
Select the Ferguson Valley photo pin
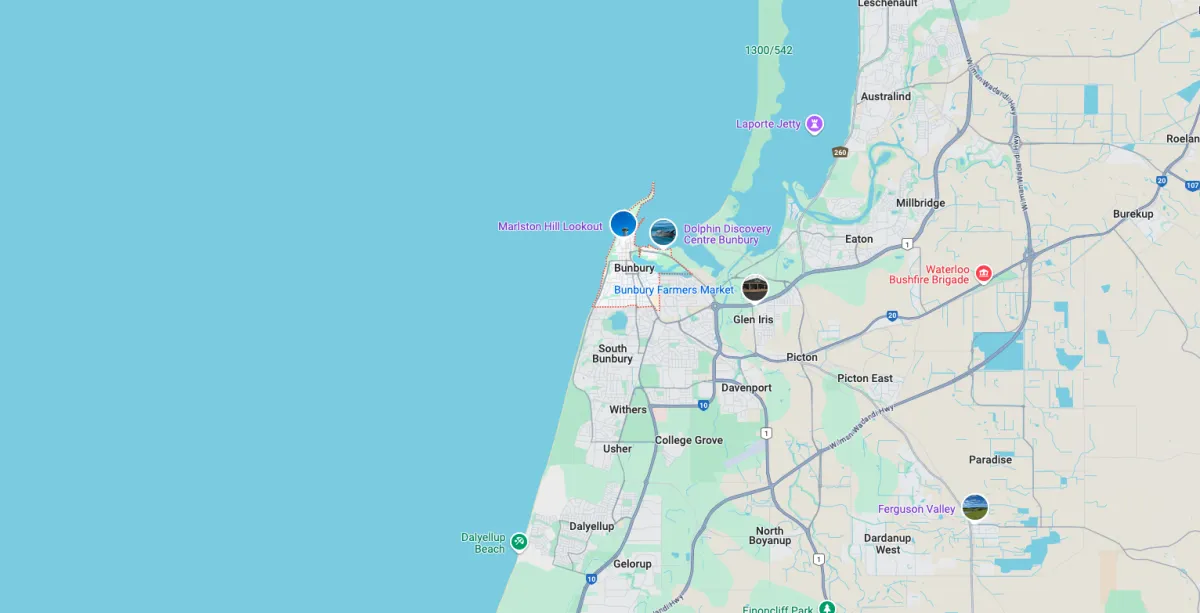[975, 507]
